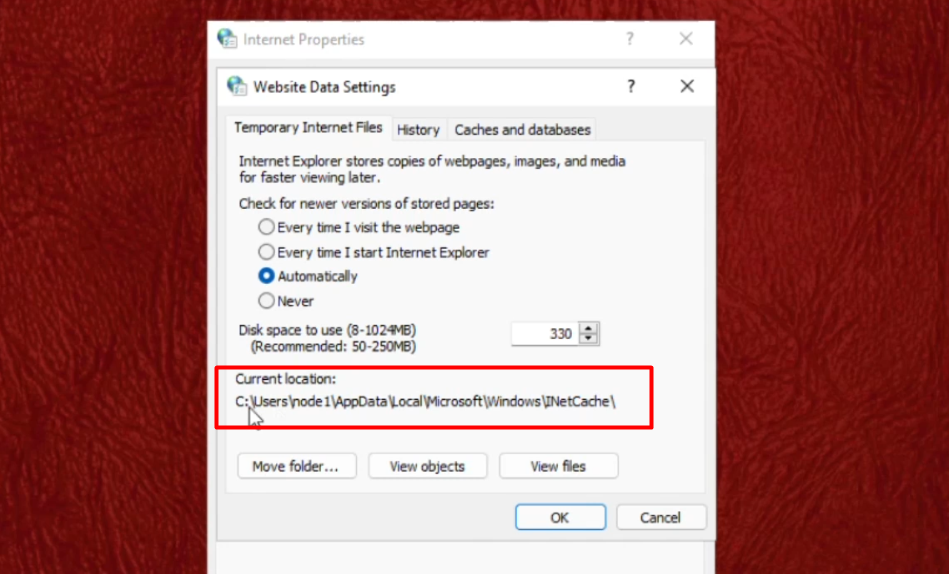Click the Internet Properties title globe icon
This screenshot has width=949, height=574.
click(x=227, y=39)
